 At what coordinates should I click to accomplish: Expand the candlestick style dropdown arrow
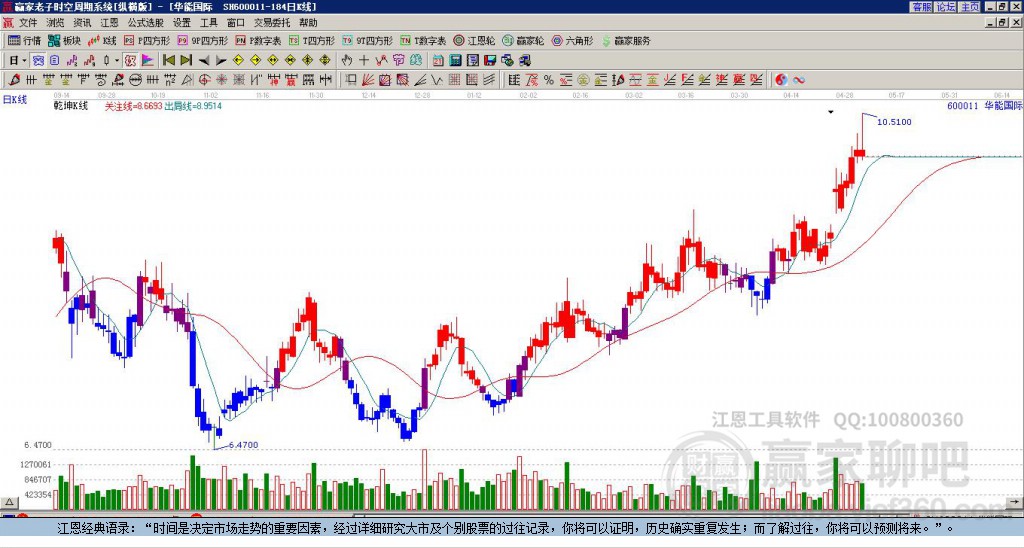117,61
